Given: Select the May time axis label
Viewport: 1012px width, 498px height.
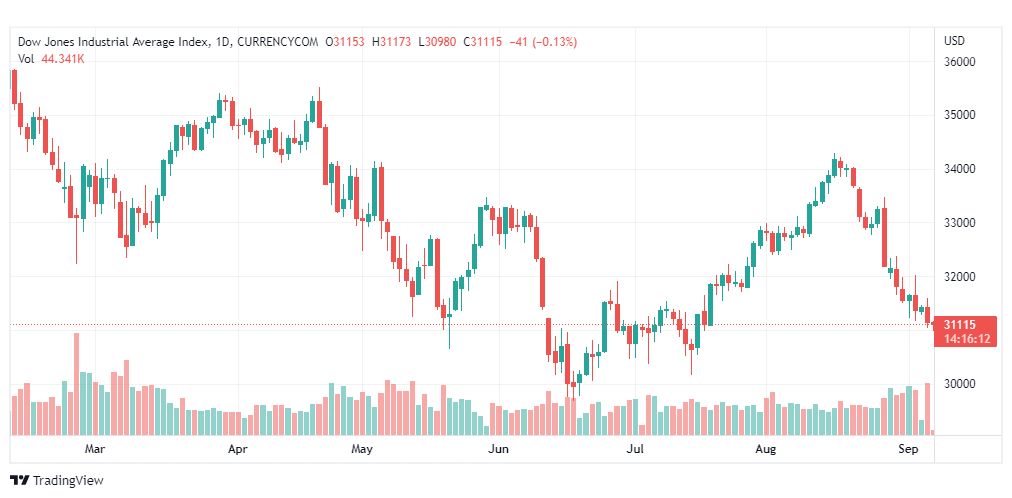Looking at the screenshot, I should pyautogui.click(x=362, y=448).
